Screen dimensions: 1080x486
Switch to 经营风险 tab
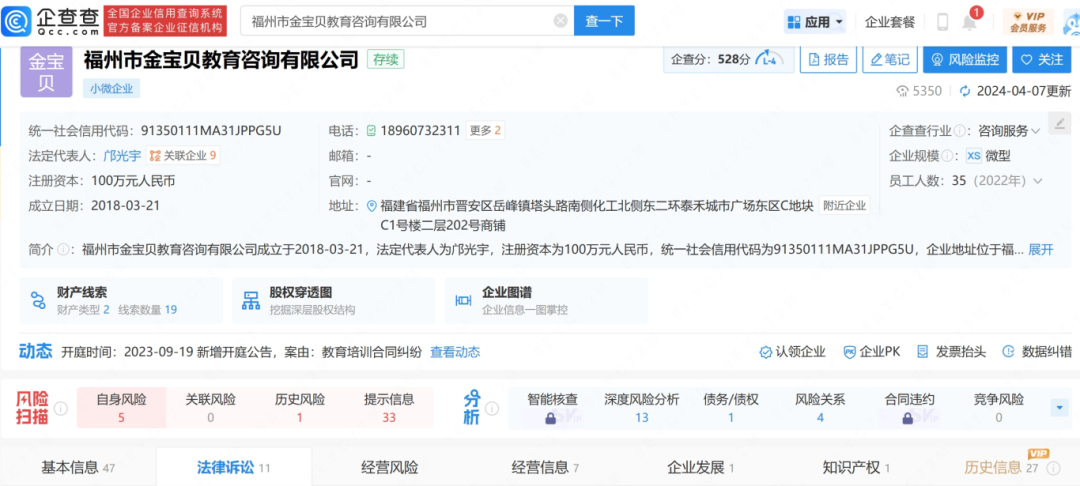(x=389, y=468)
